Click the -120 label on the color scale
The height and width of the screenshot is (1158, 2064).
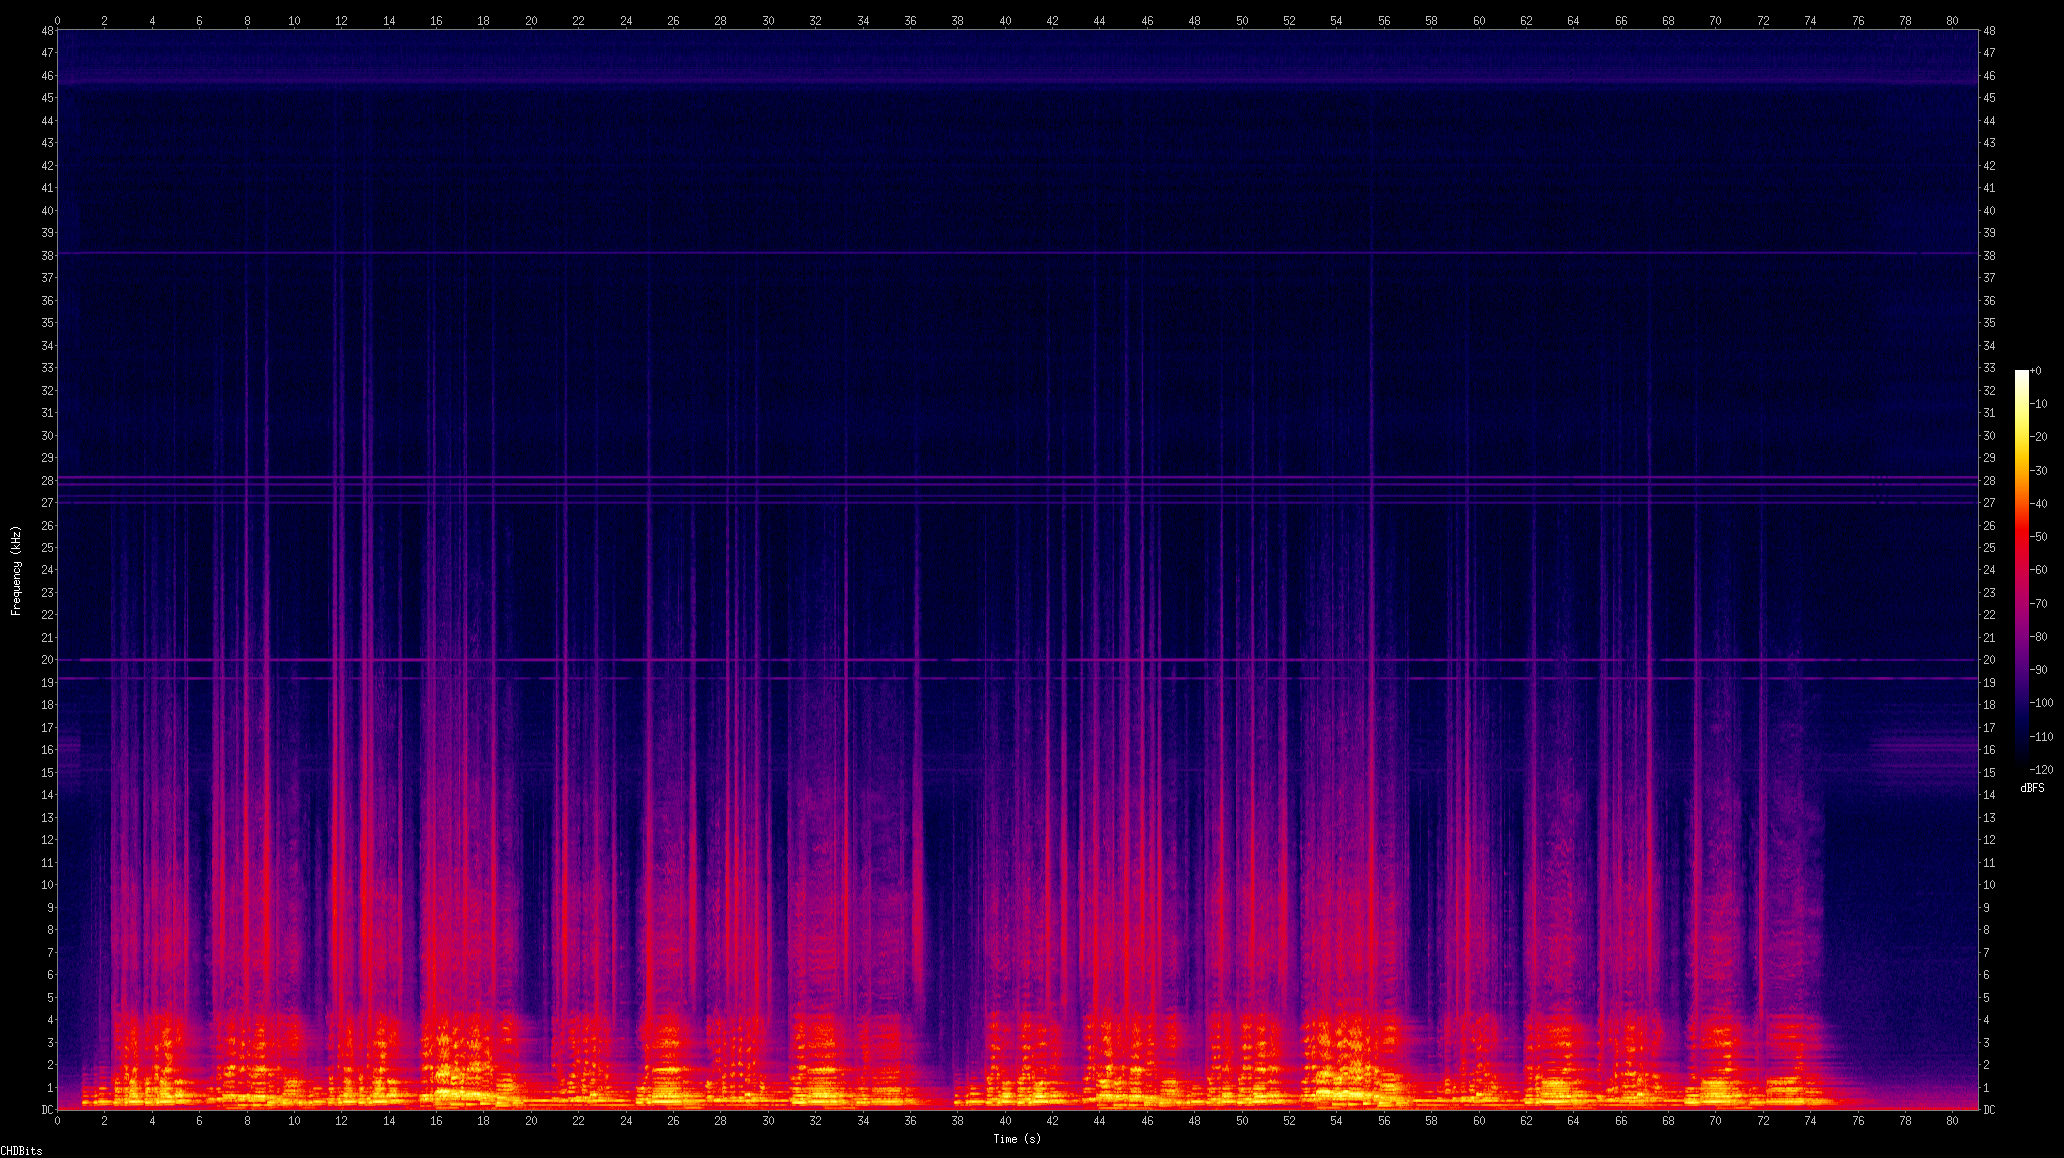pos(2040,770)
